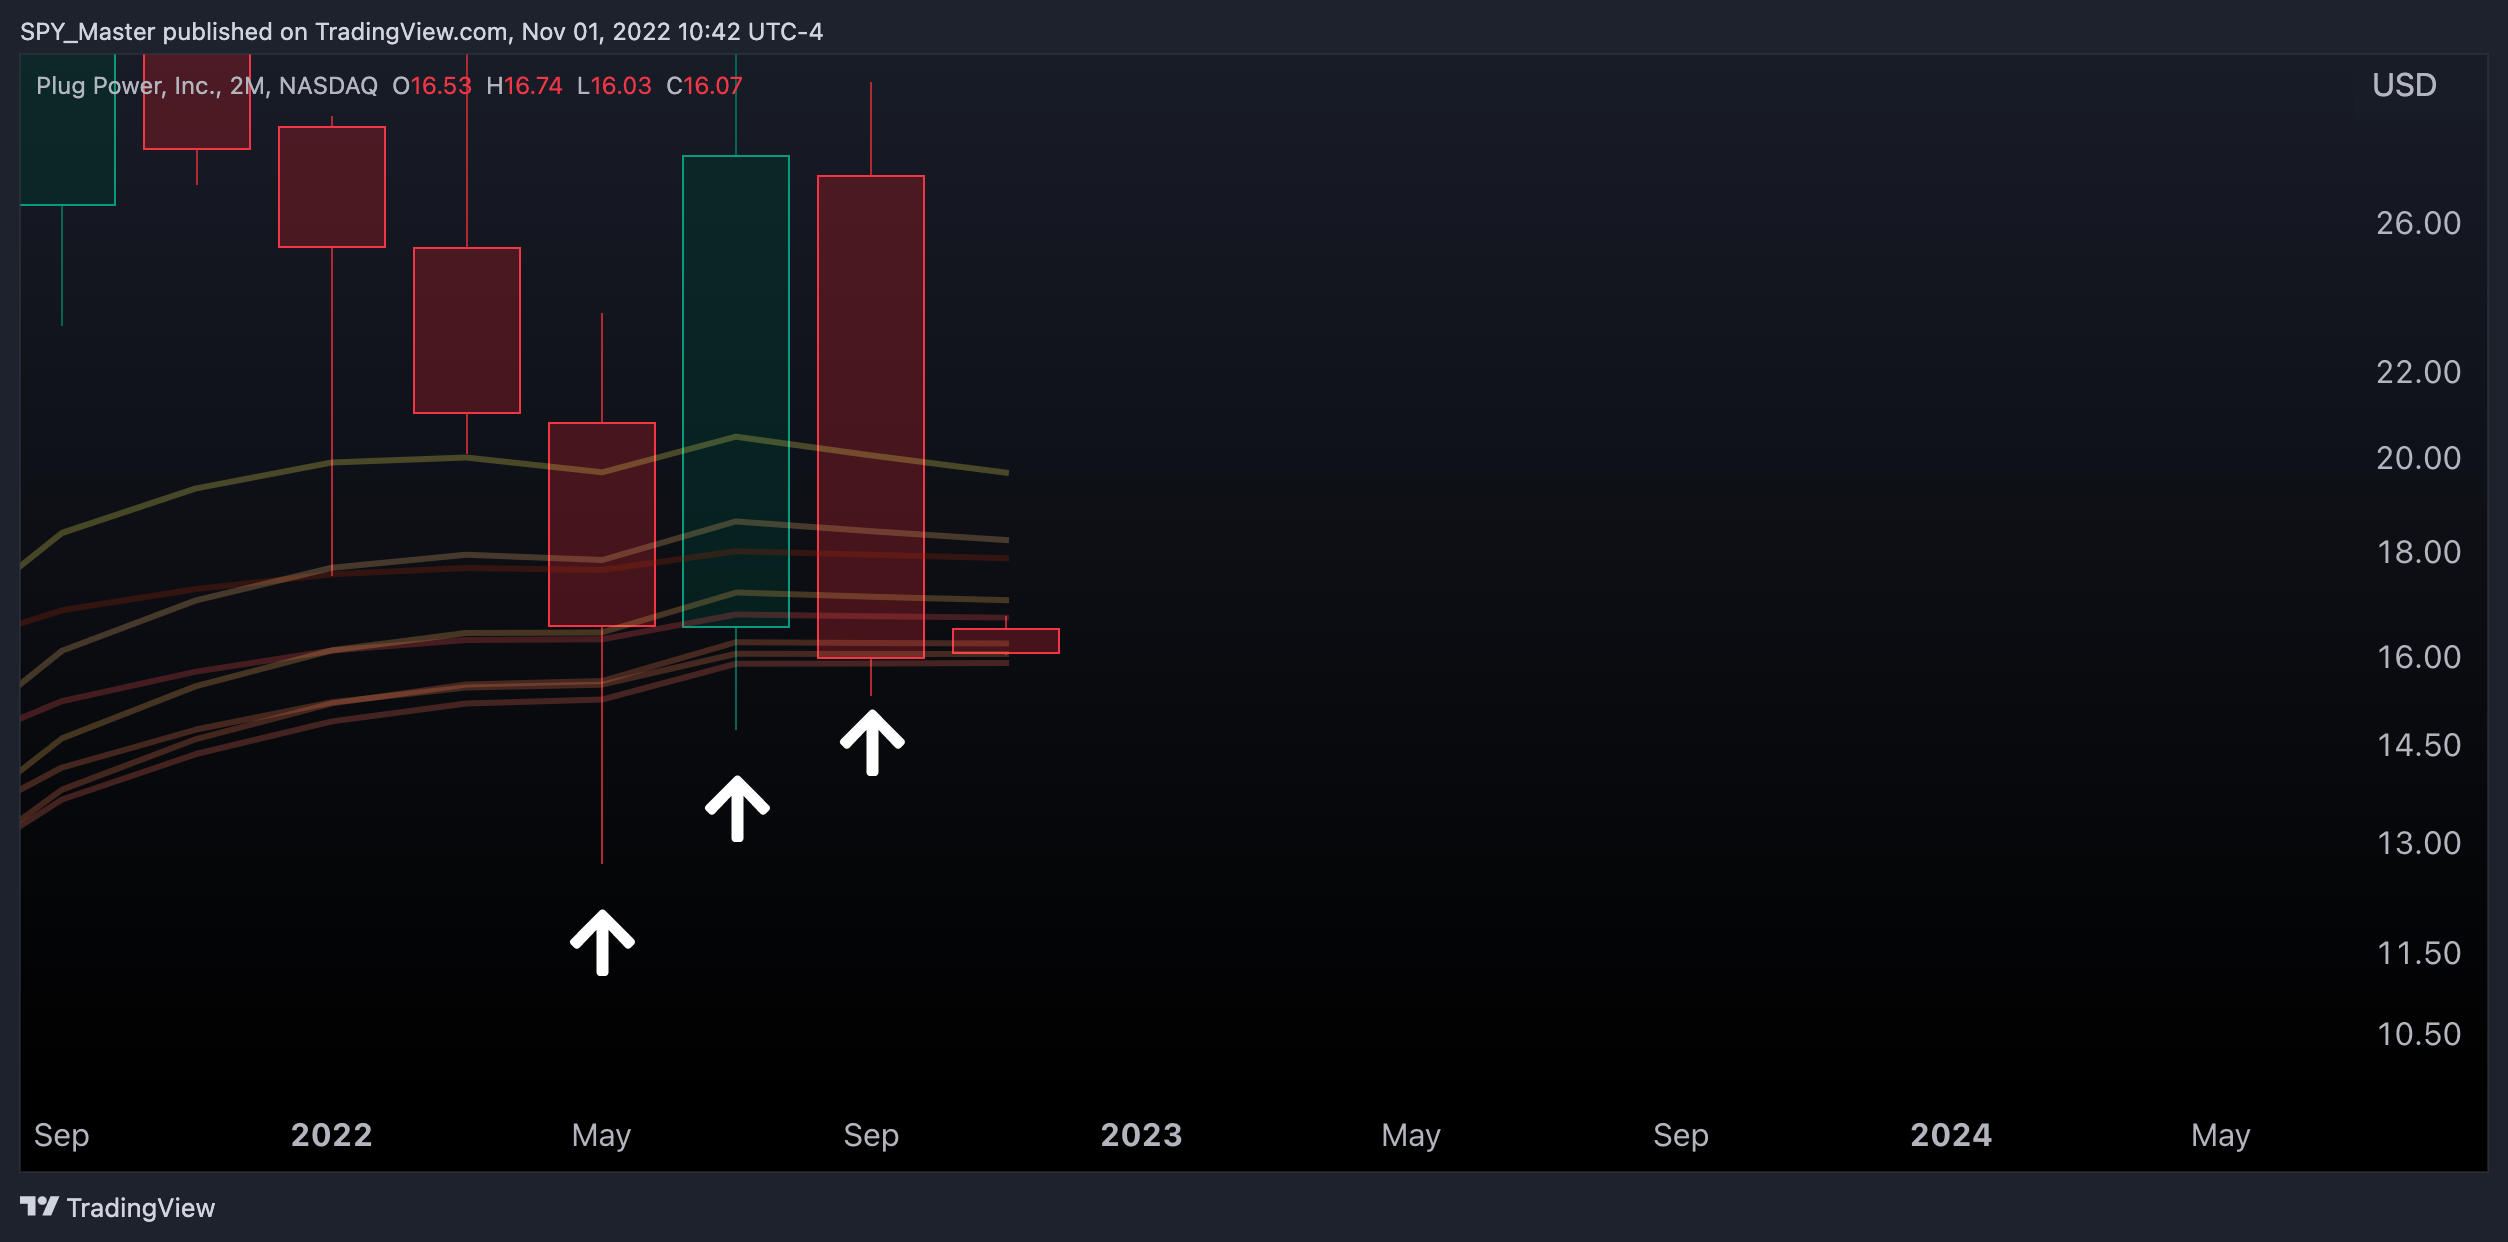The height and width of the screenshot is (1242, 2508).
Task: Click the 18.00 price axis label
Action: (2418, 552)
